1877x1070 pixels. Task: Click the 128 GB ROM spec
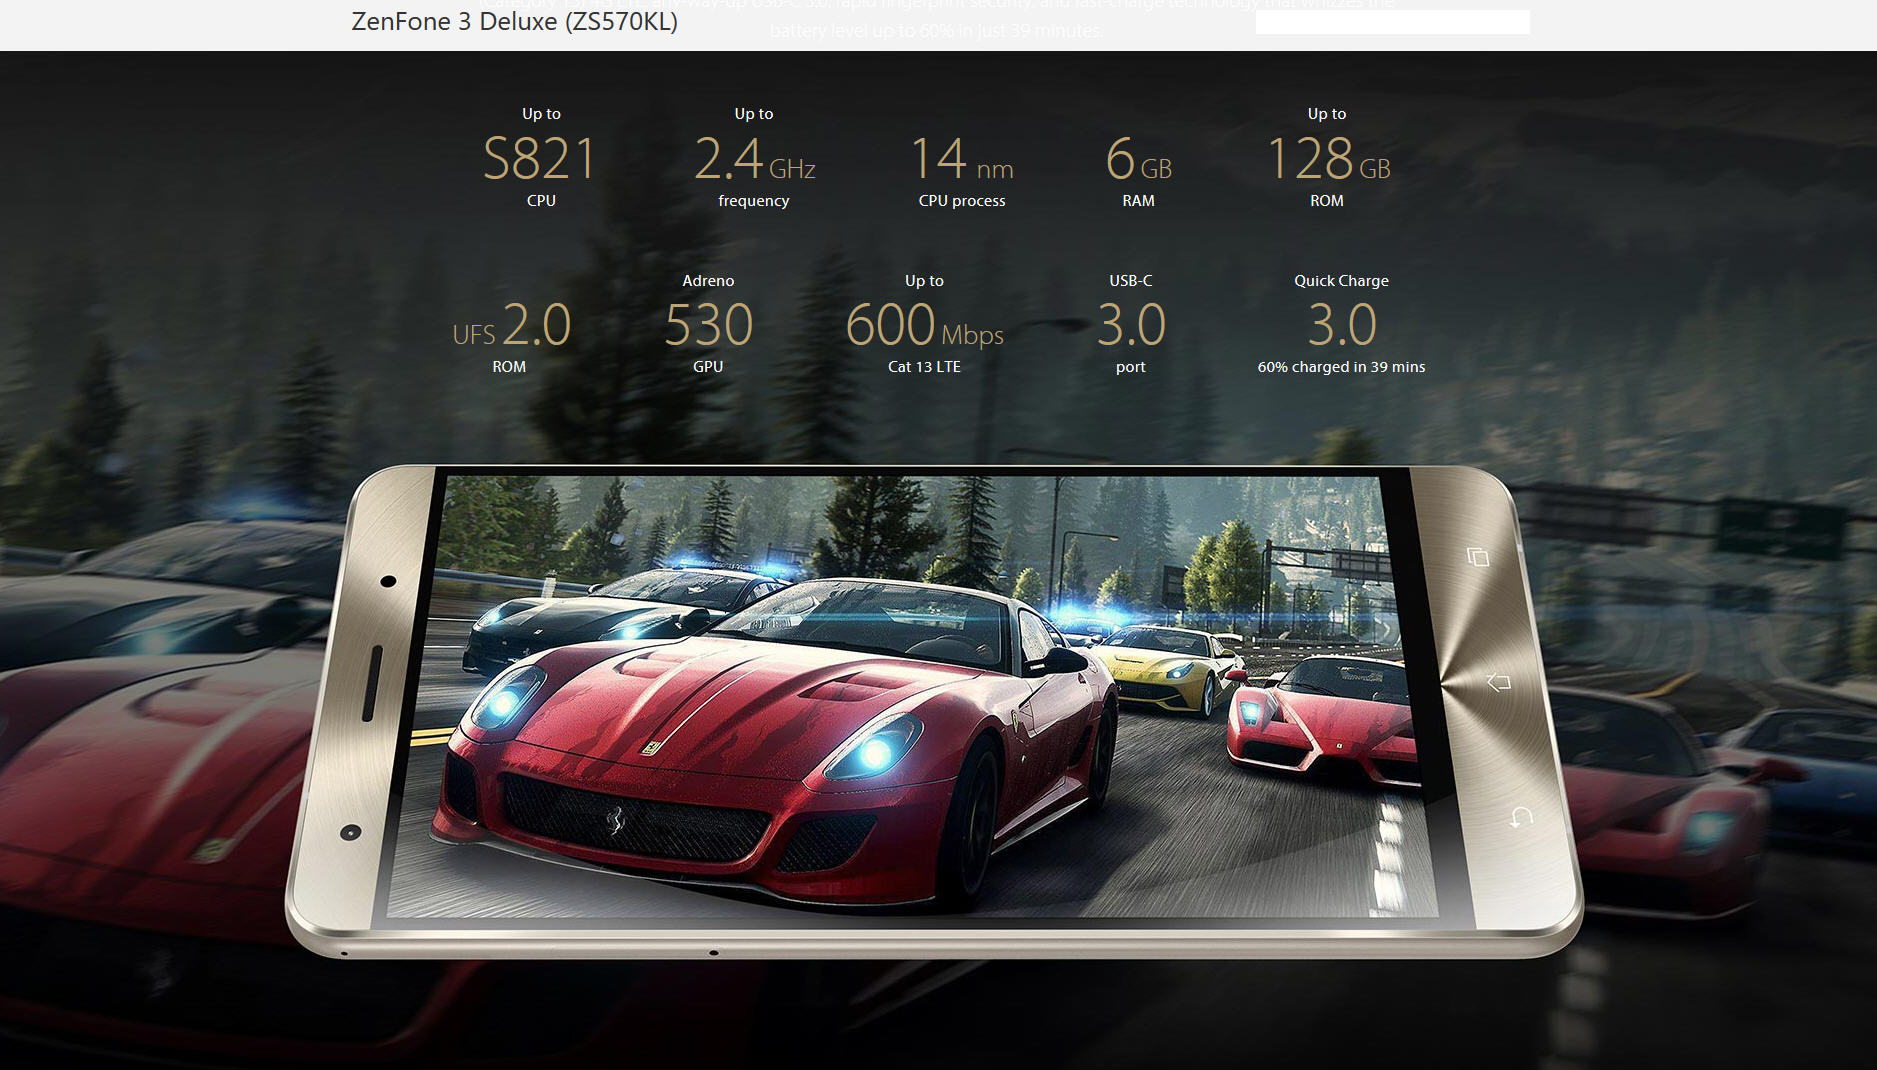tap(1327, 159)
